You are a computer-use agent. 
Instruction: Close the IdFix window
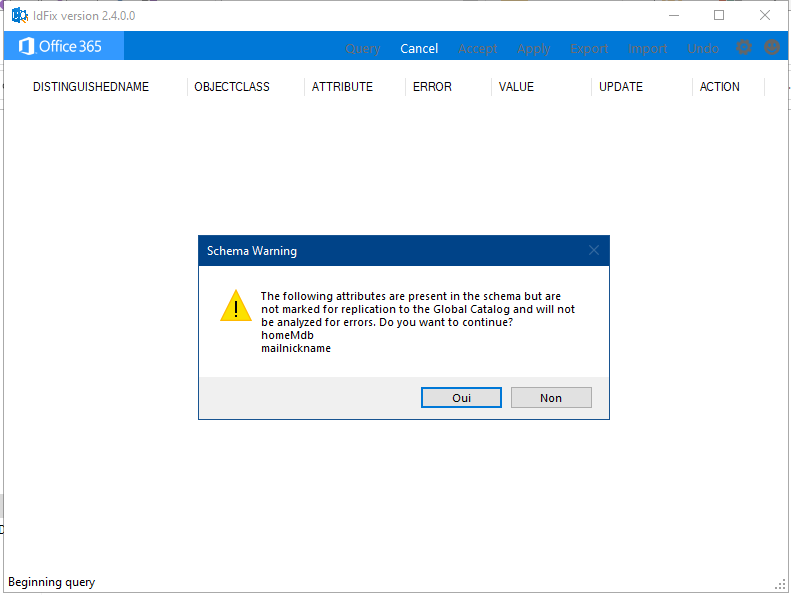coord(765,16)
